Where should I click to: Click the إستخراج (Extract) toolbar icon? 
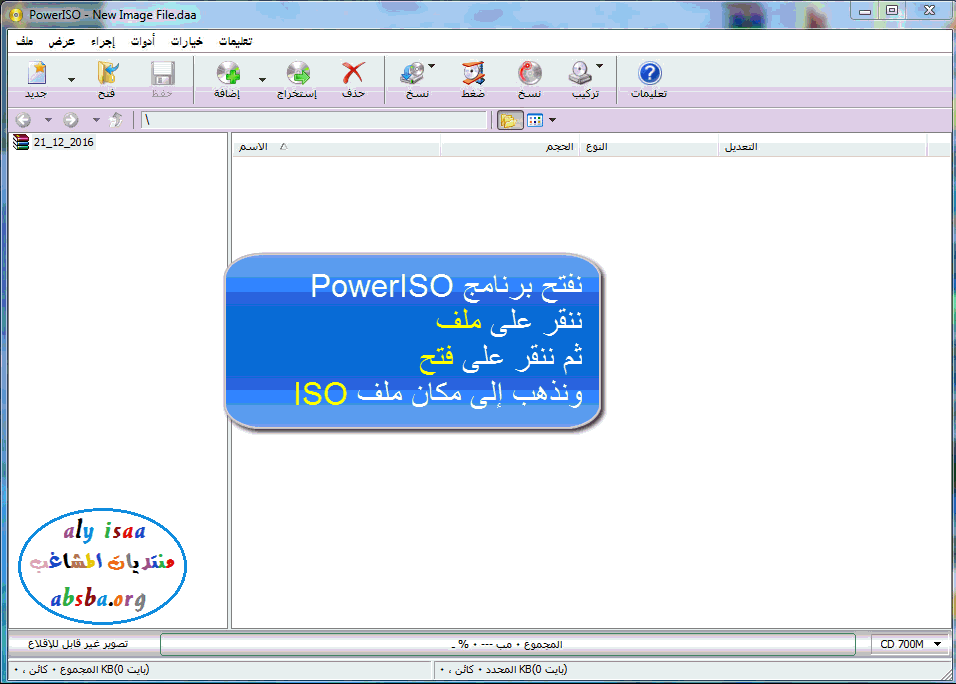(297, 76)
